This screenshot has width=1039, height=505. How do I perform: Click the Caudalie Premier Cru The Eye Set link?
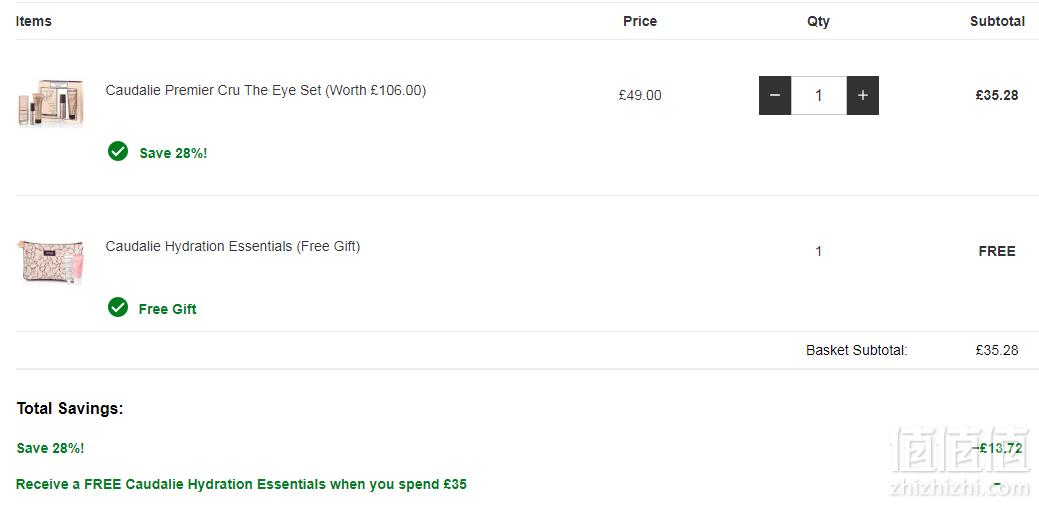tap(266, 90)
